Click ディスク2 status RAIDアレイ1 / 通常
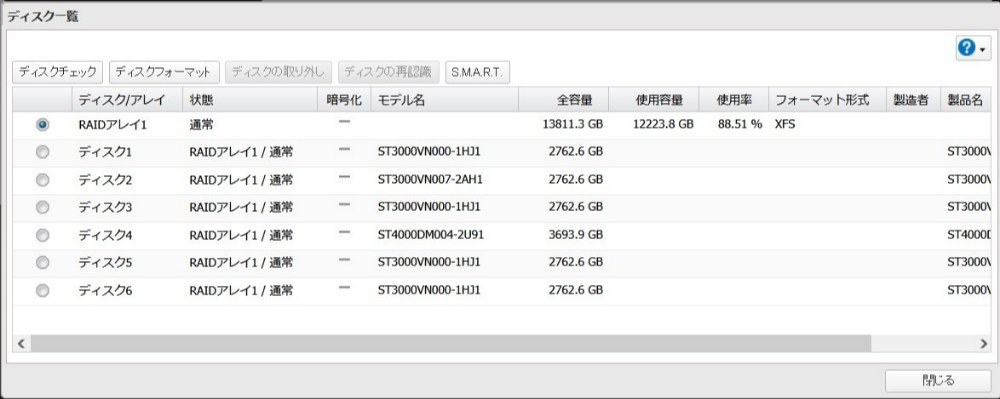The image size is (1000, 399). [x=241, y=180]
